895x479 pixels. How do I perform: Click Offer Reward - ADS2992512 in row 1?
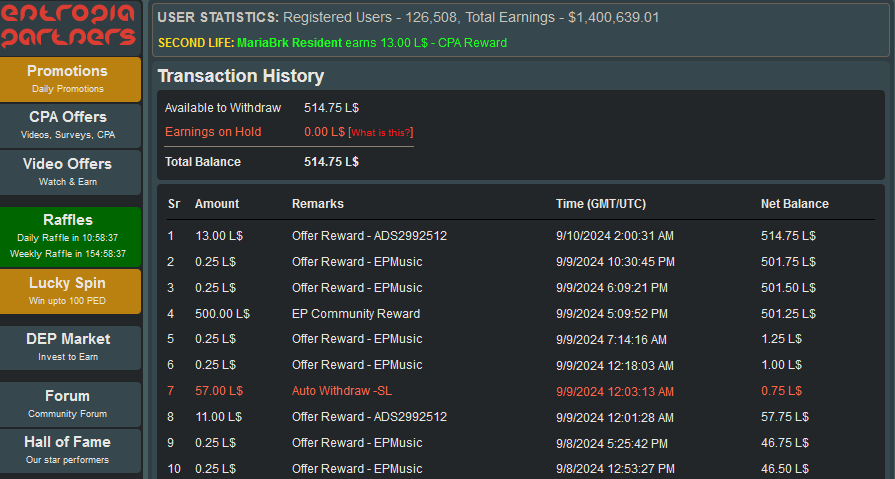pyautogui.click(x=369, y=236)
